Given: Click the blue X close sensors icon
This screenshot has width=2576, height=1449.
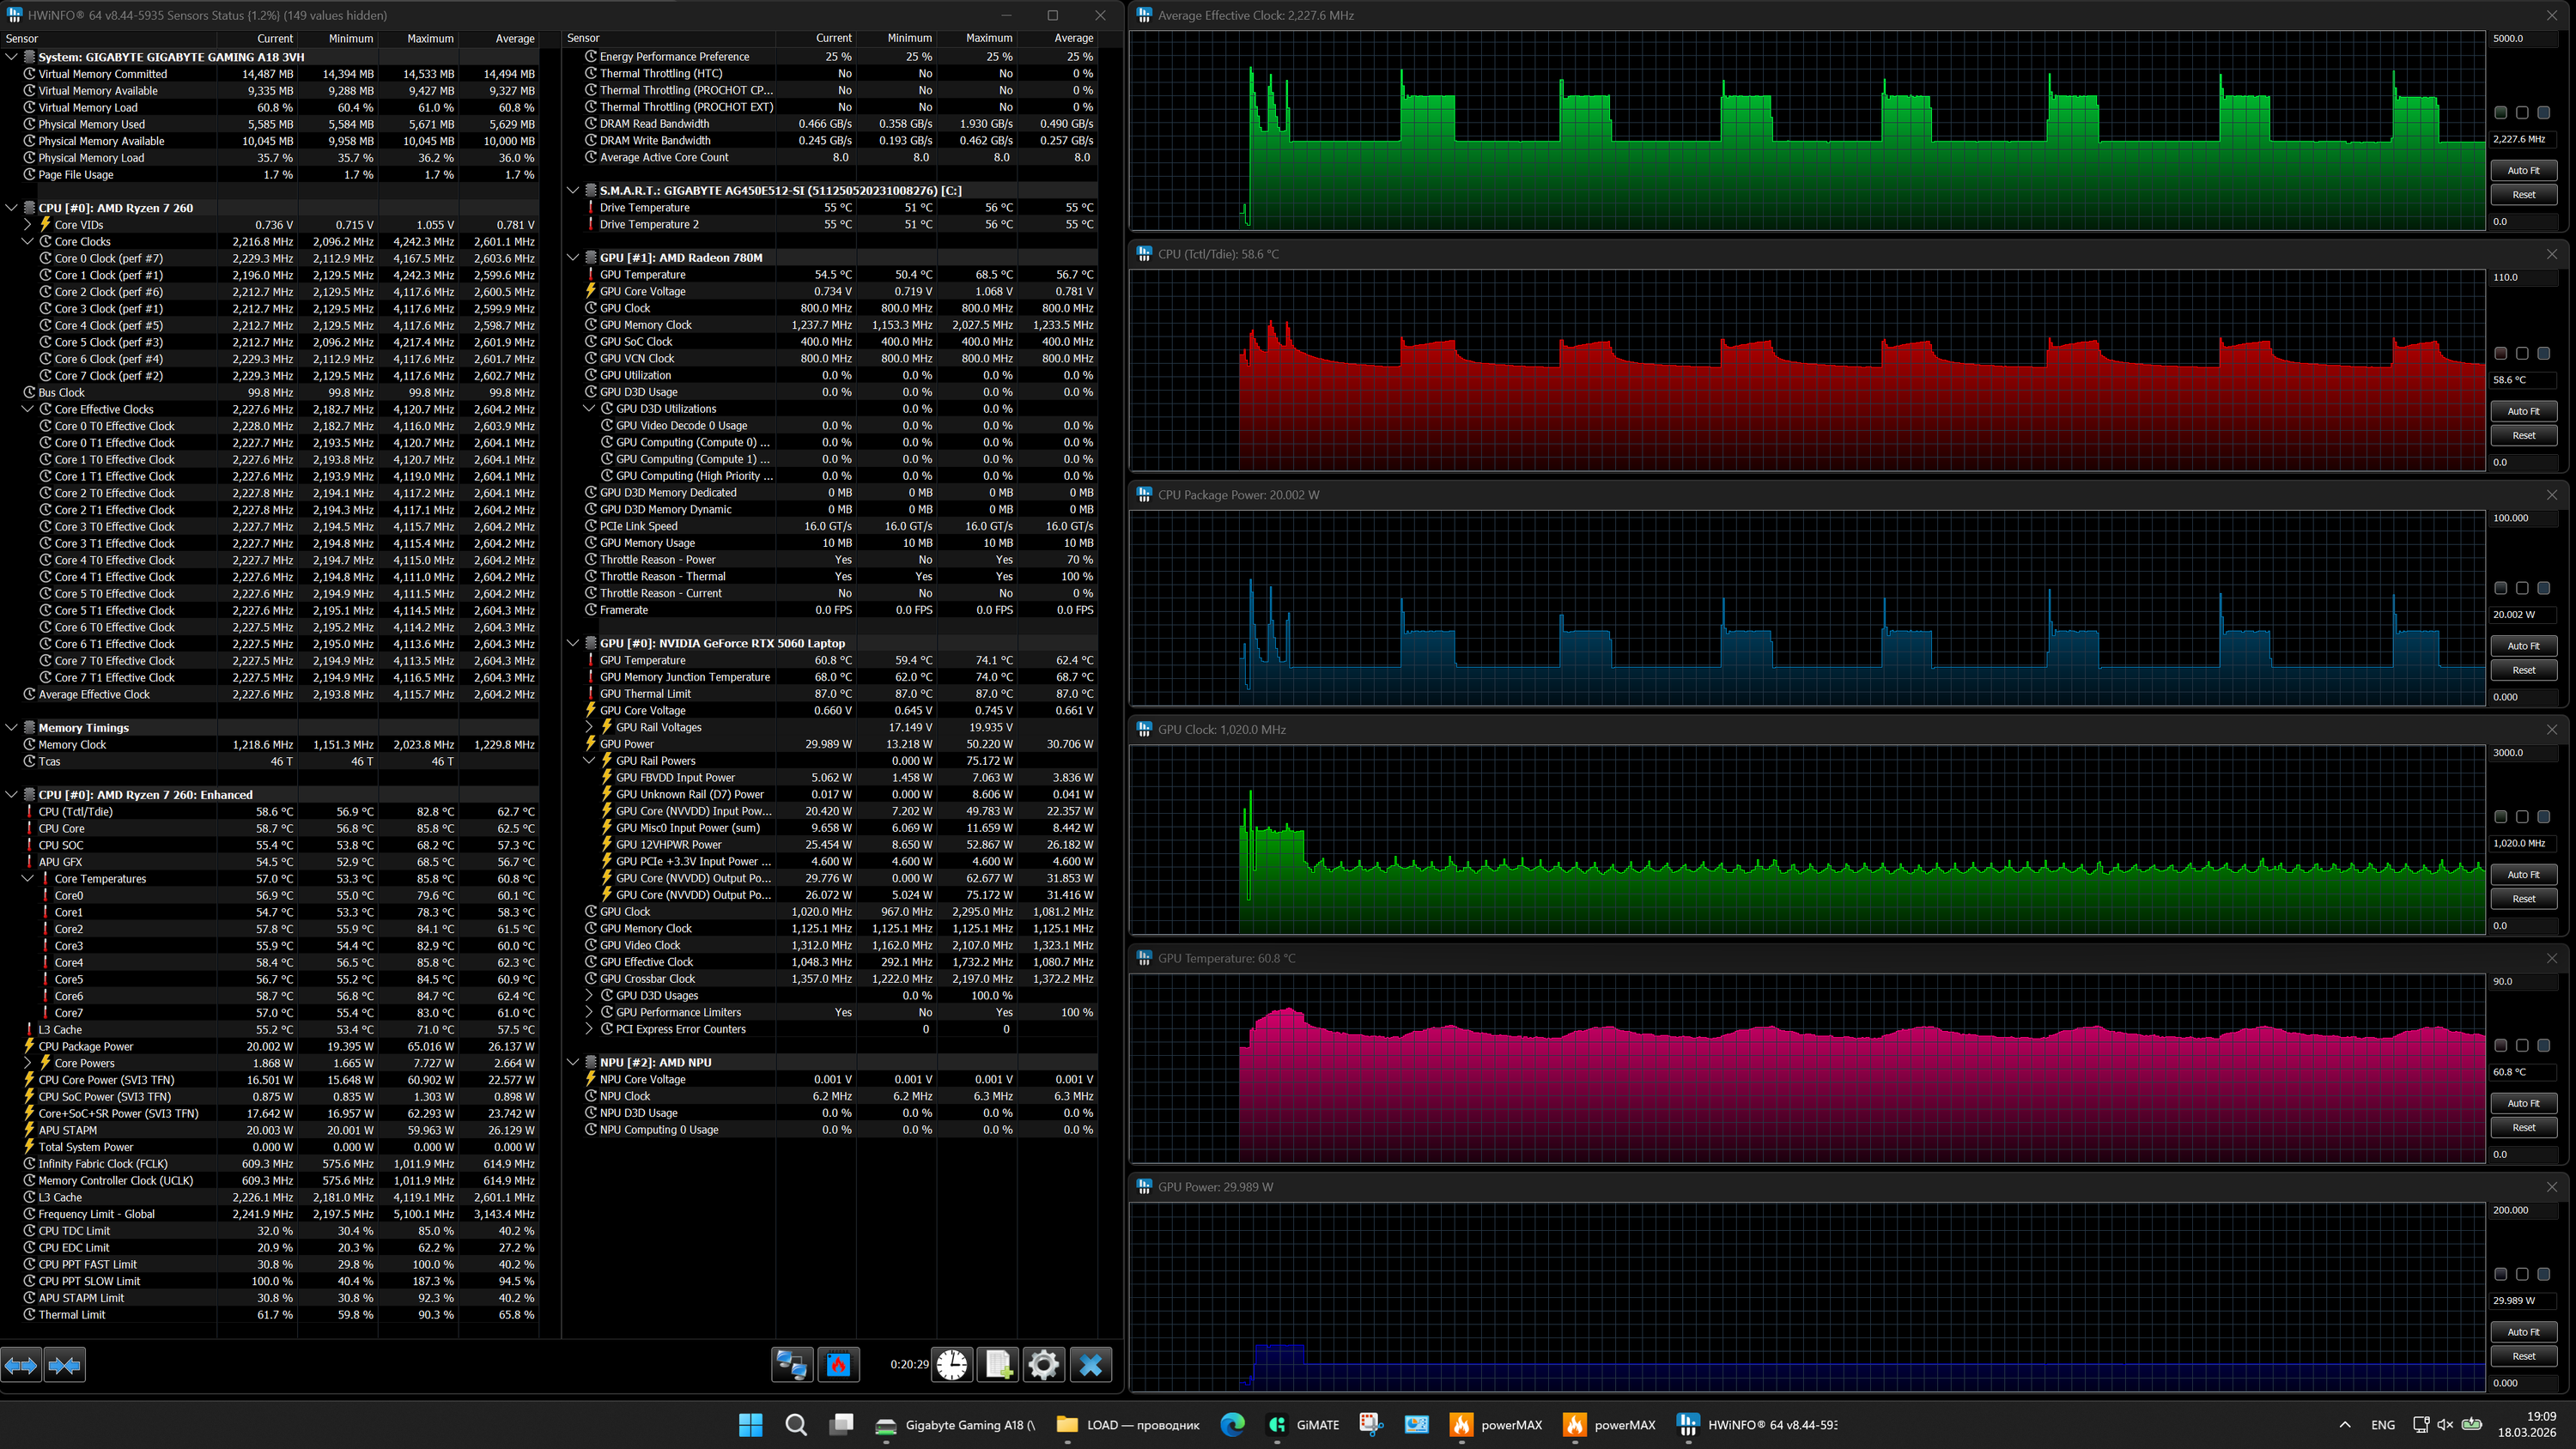Looking at the screenshot, I should pyautogui.click(x=1090, y=1365).
